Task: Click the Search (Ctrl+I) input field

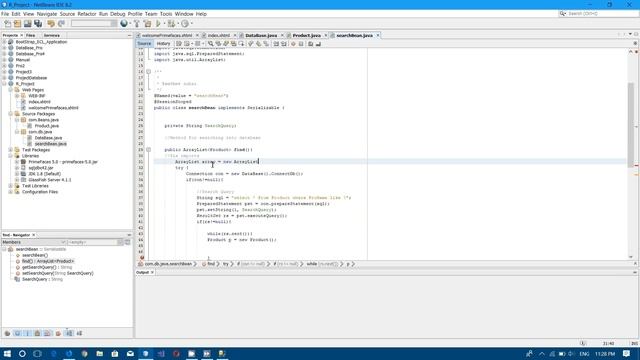Action: click(602, 14)
